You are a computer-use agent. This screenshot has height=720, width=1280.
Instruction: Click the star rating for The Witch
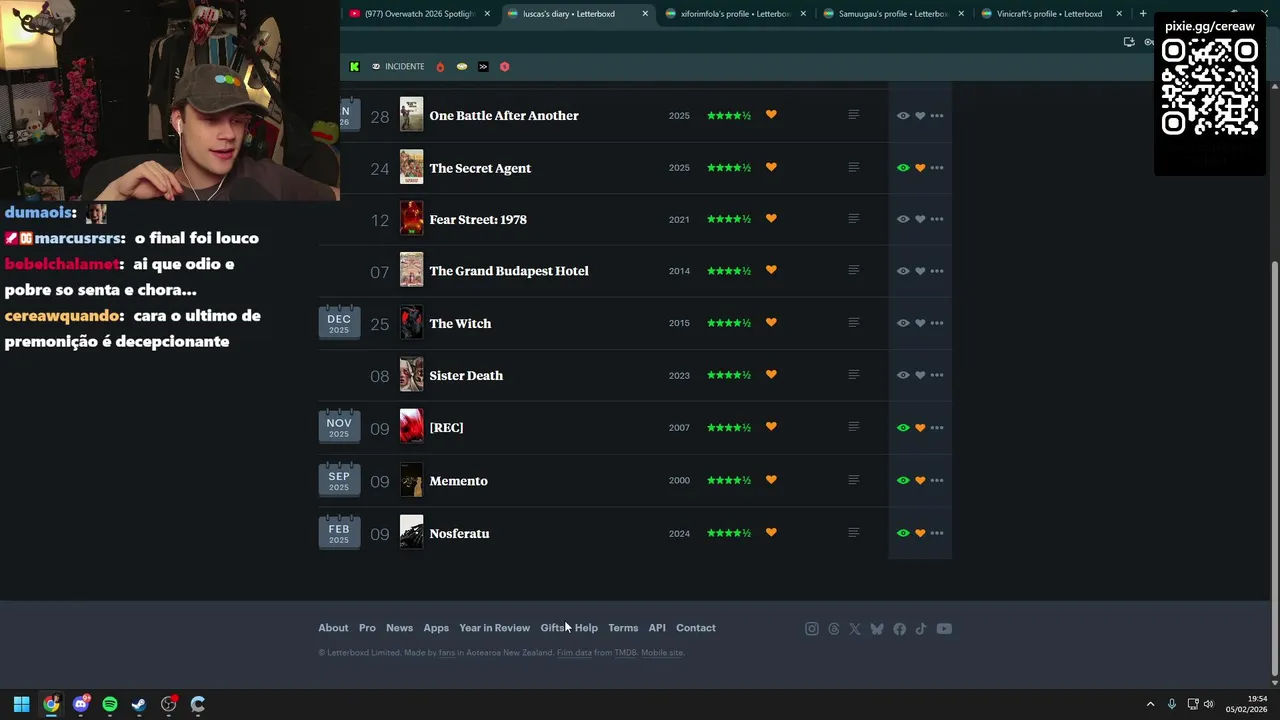coord(729,323)
